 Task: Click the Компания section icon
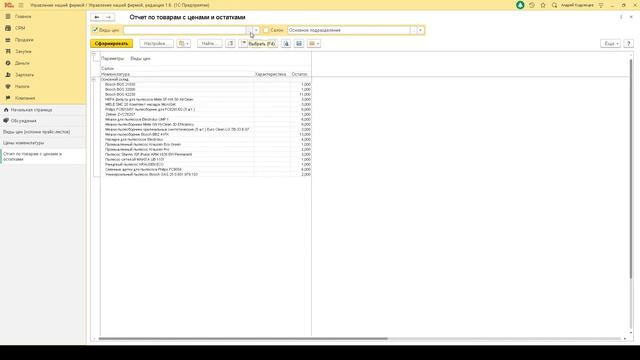(x=8, y=98)
